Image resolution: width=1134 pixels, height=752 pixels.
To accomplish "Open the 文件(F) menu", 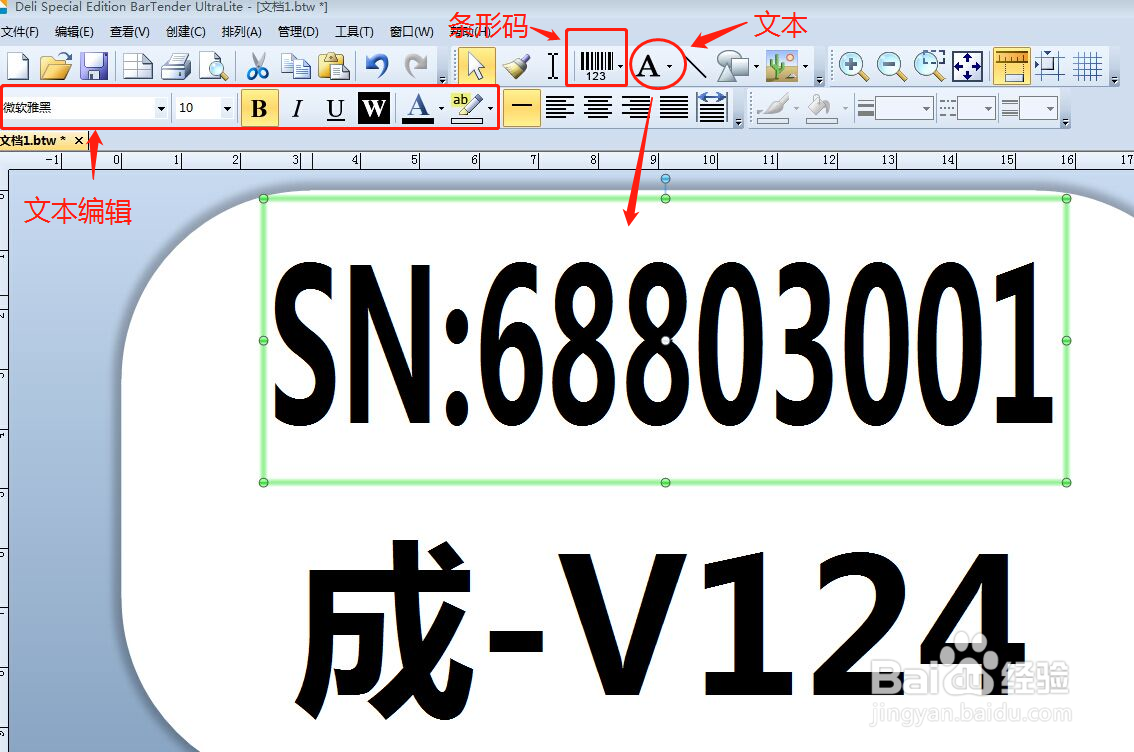I will (x=20, y=32).
